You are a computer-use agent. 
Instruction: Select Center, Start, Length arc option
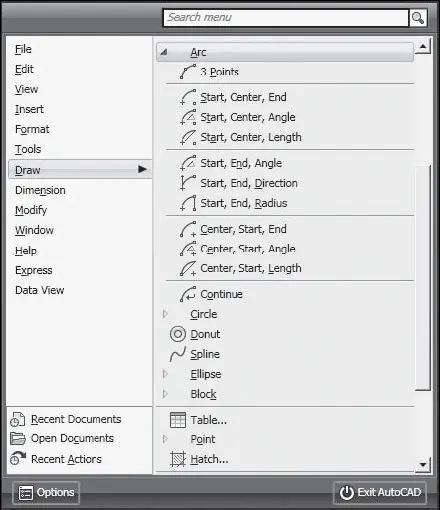[x=251, y=268]
